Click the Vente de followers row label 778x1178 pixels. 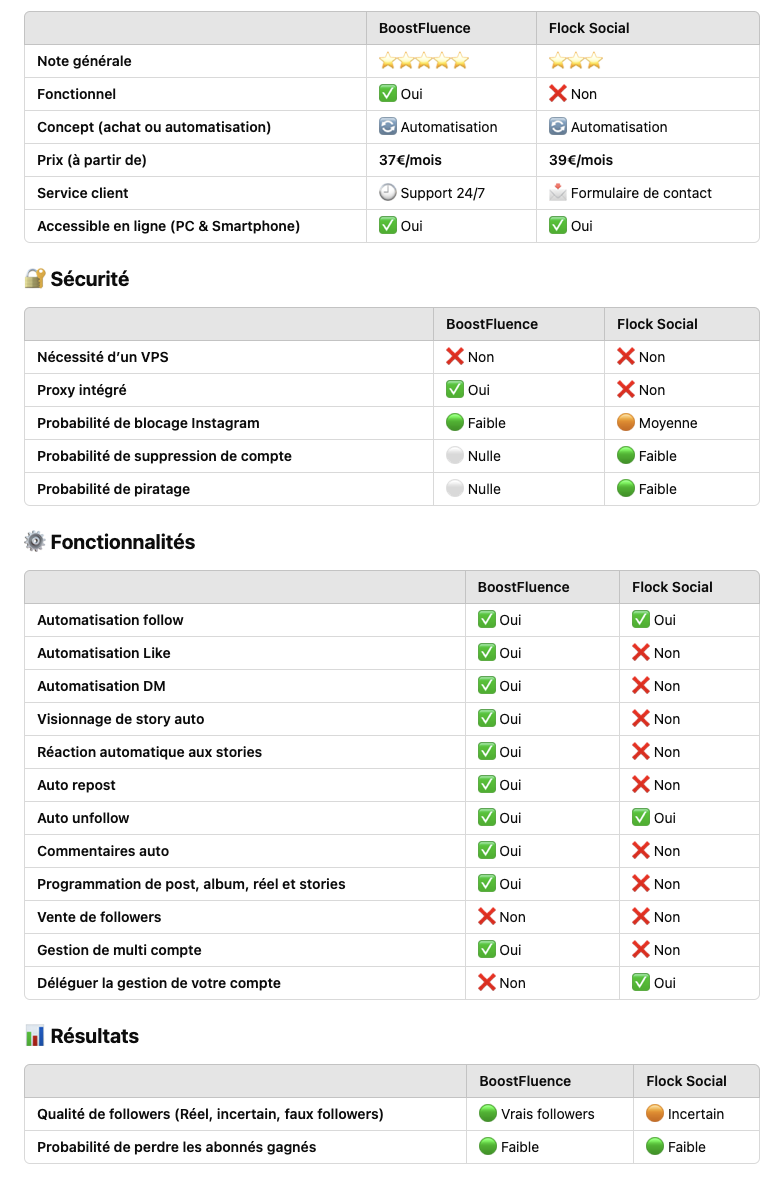click(x=99, y=917)
